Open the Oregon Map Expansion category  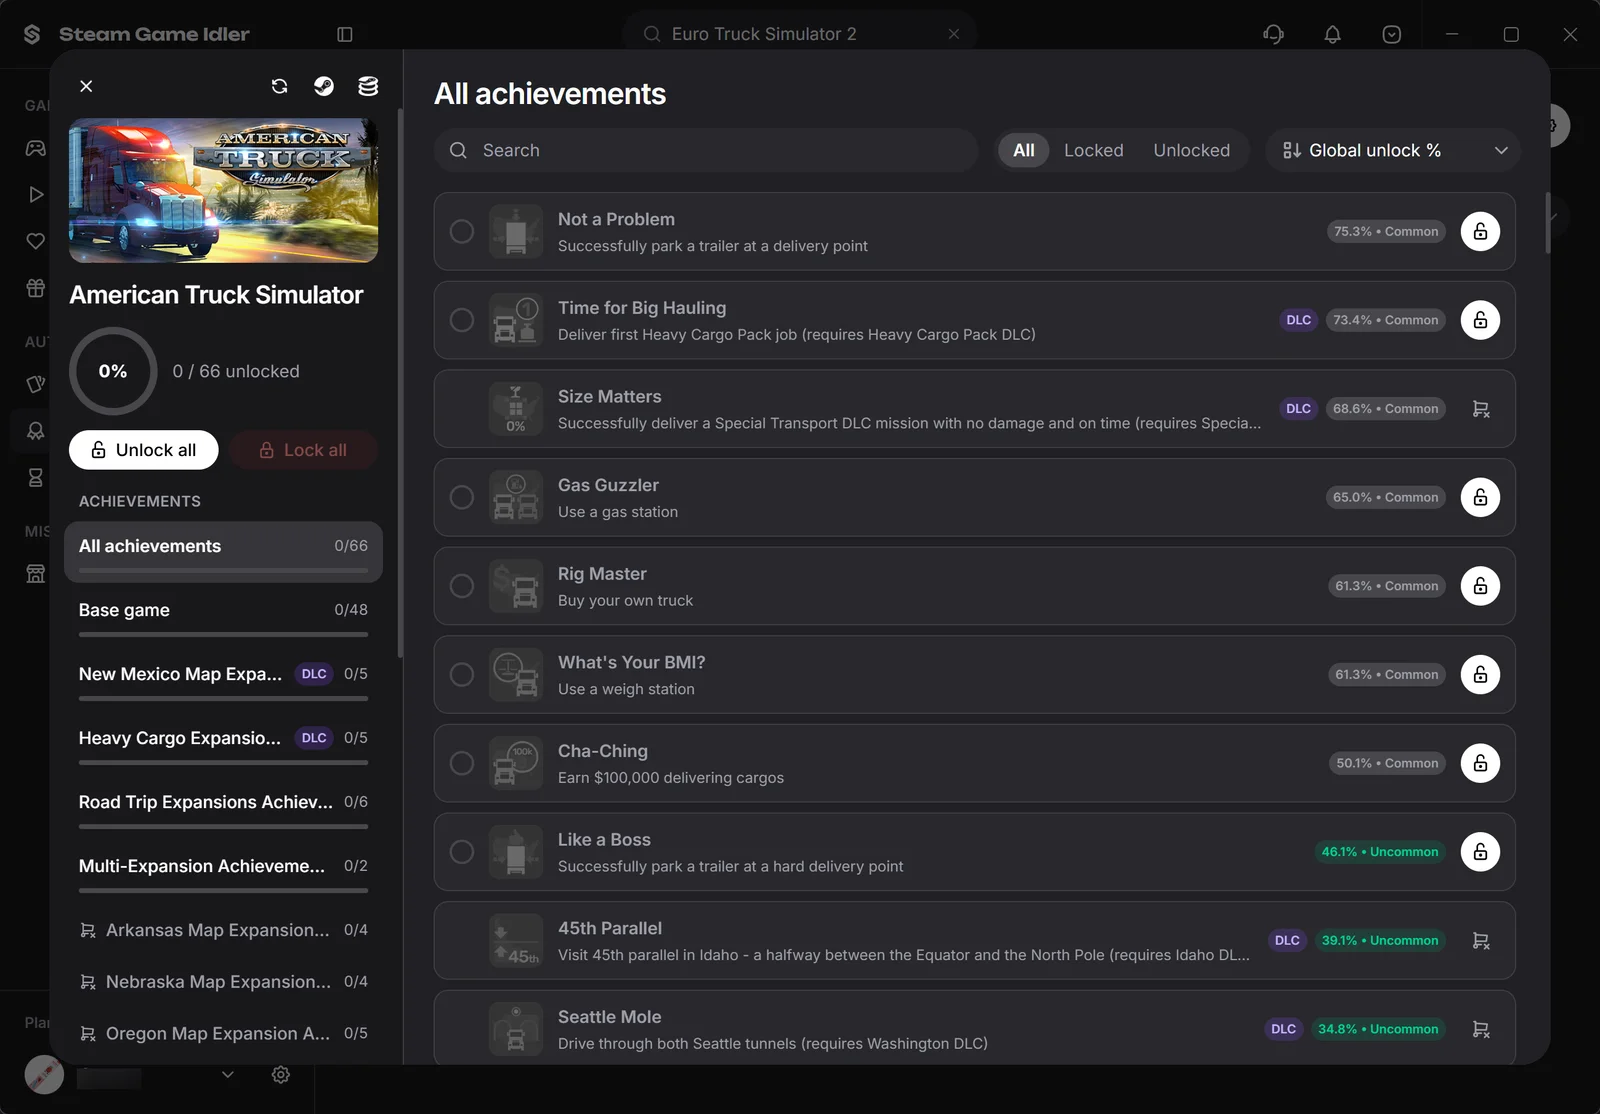tap(223, 1033)
